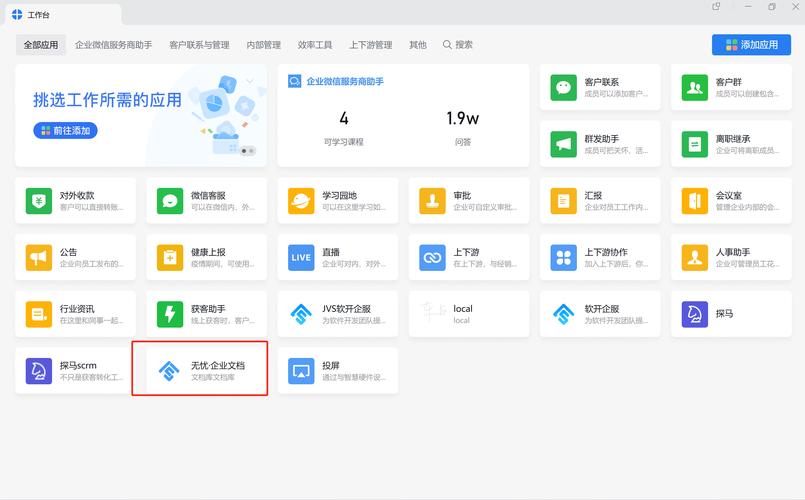This screenshot has width=805, height=500.
Task: Click the 离职继承 title text
Action: click(733, 139)
